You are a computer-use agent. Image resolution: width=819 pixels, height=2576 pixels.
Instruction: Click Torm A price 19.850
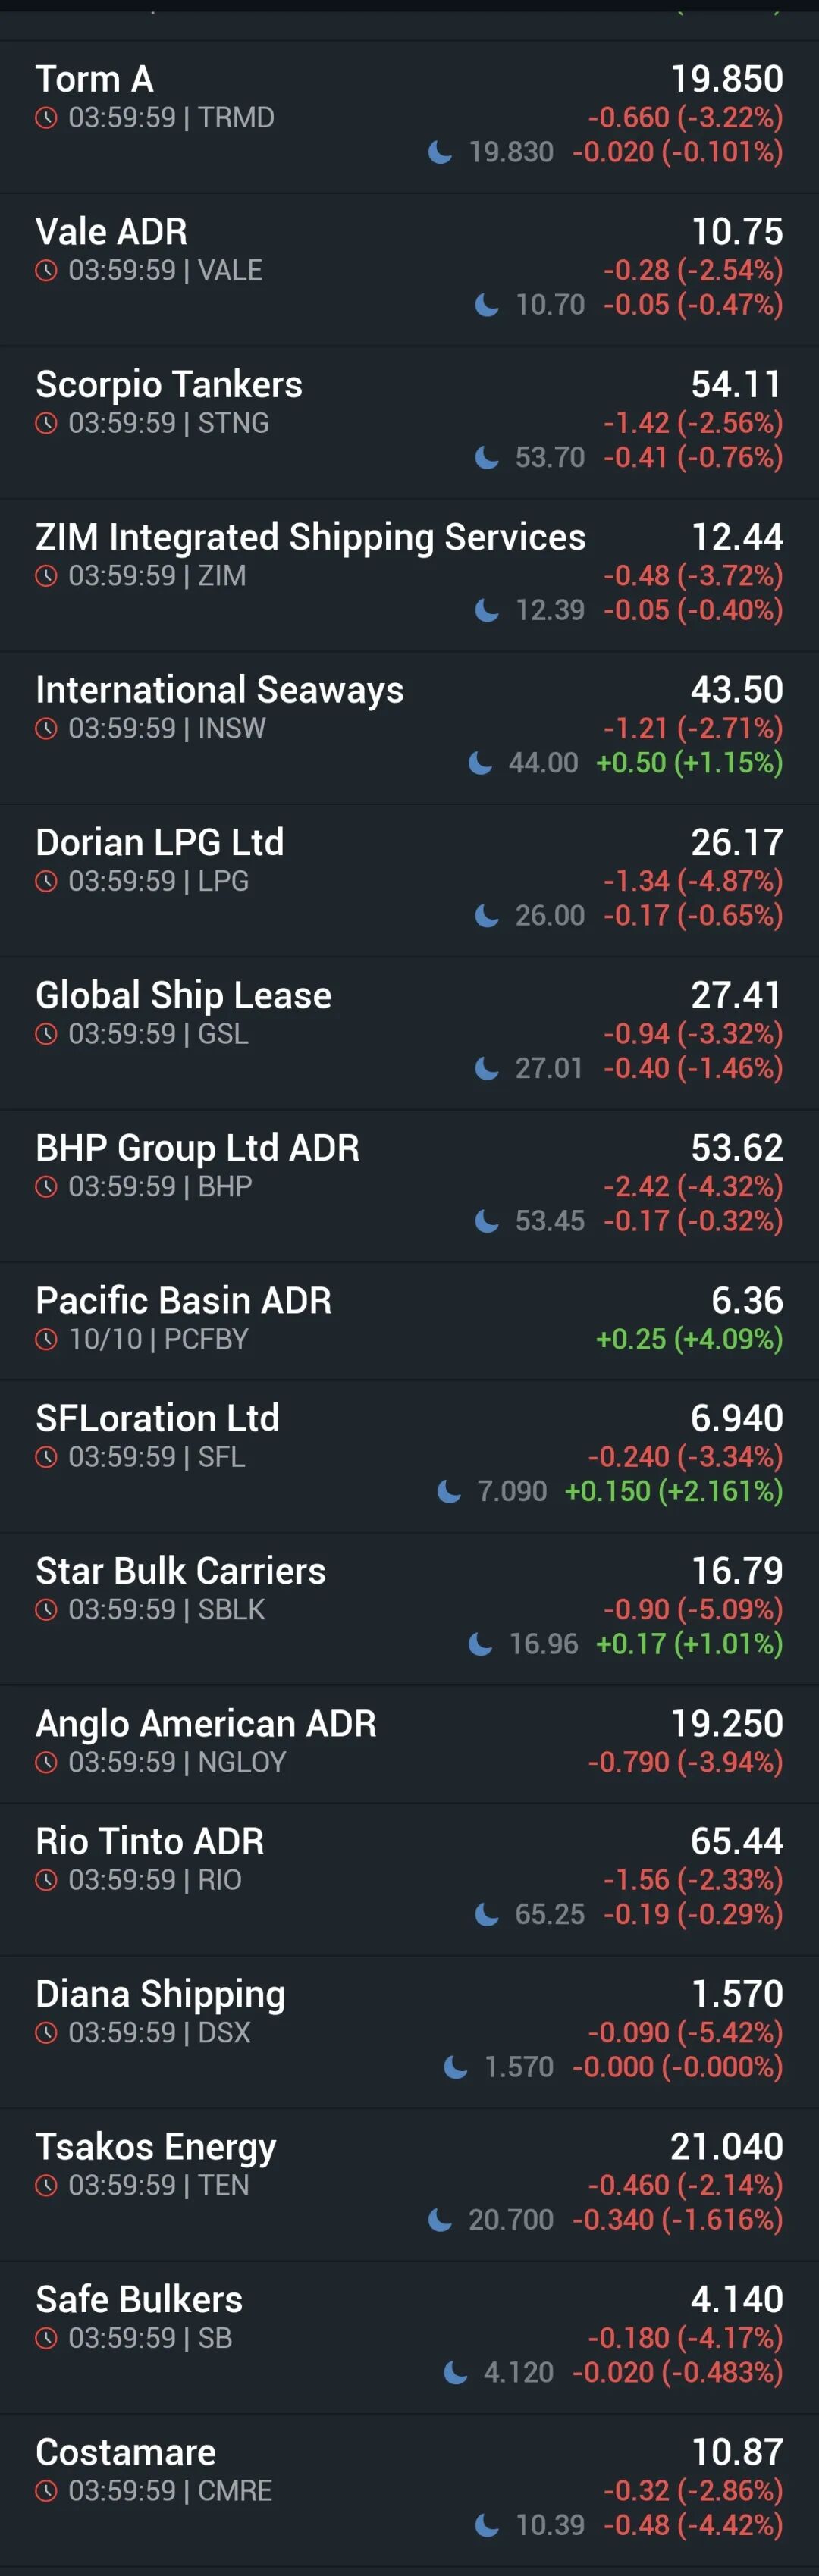tap(726, 79)
